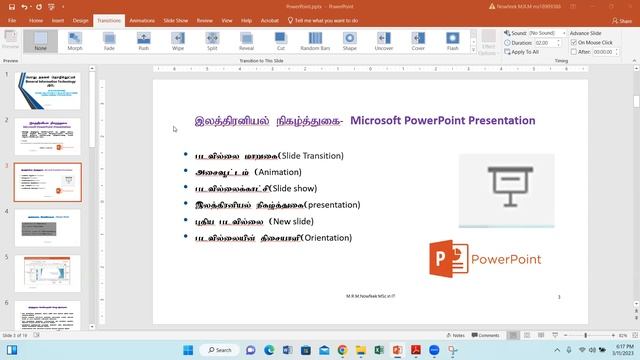Switch to the Review tab
This screenshot has height=360, width=640.
pyautogui.click(x=204, y=20)
